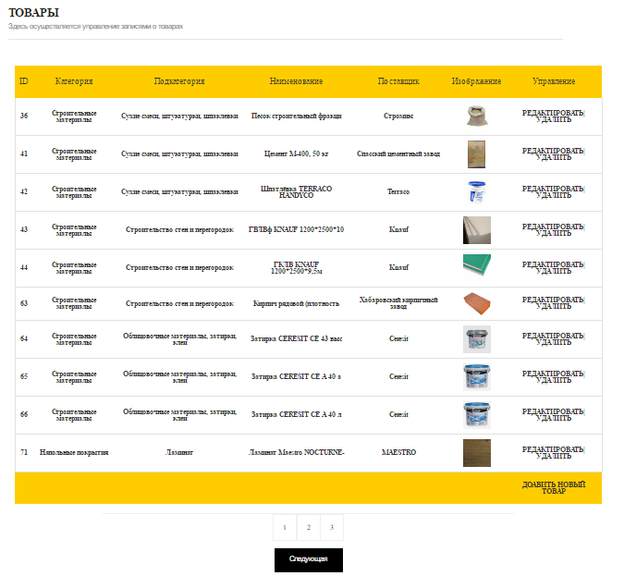Click supplier 'Ceresit' in row 65
Screen dimensions: 624x576
point(398,377)
